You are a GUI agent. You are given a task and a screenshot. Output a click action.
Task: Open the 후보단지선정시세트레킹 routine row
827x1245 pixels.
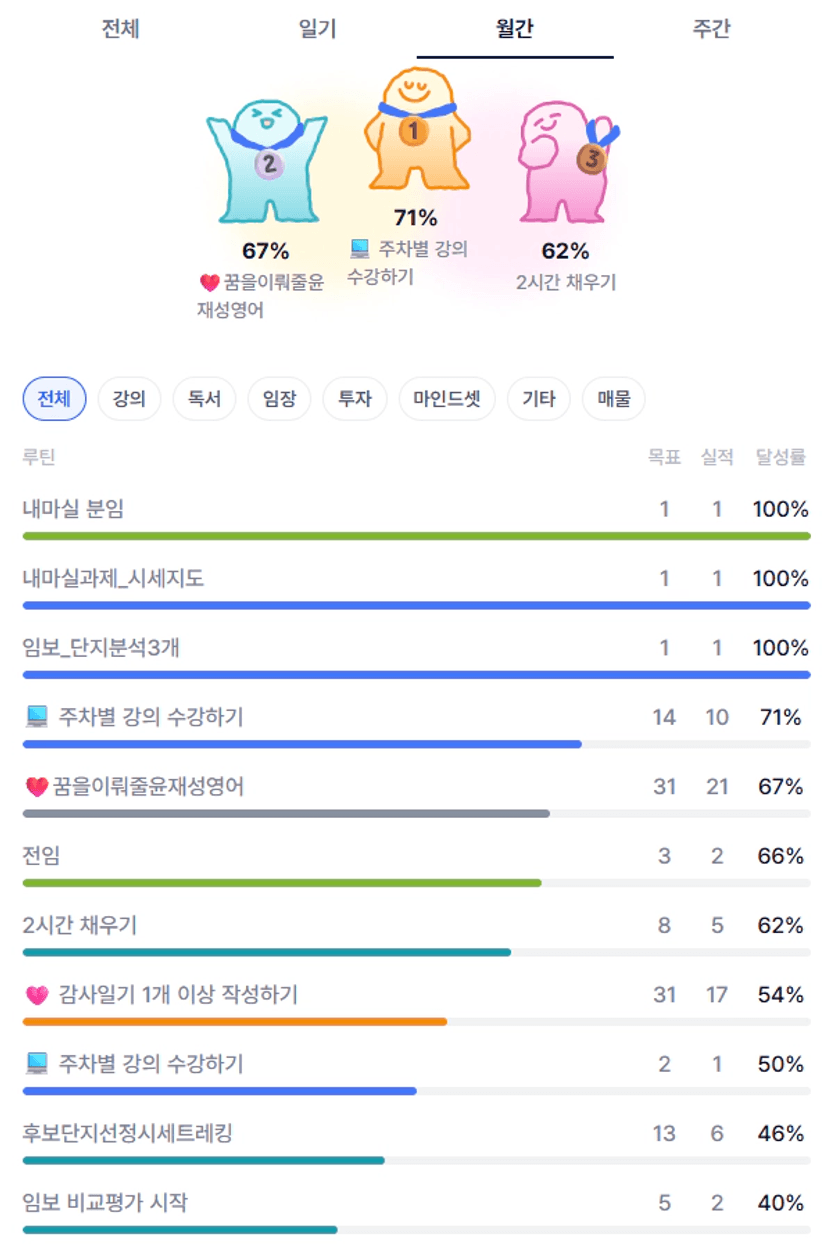click(128, 1133)
